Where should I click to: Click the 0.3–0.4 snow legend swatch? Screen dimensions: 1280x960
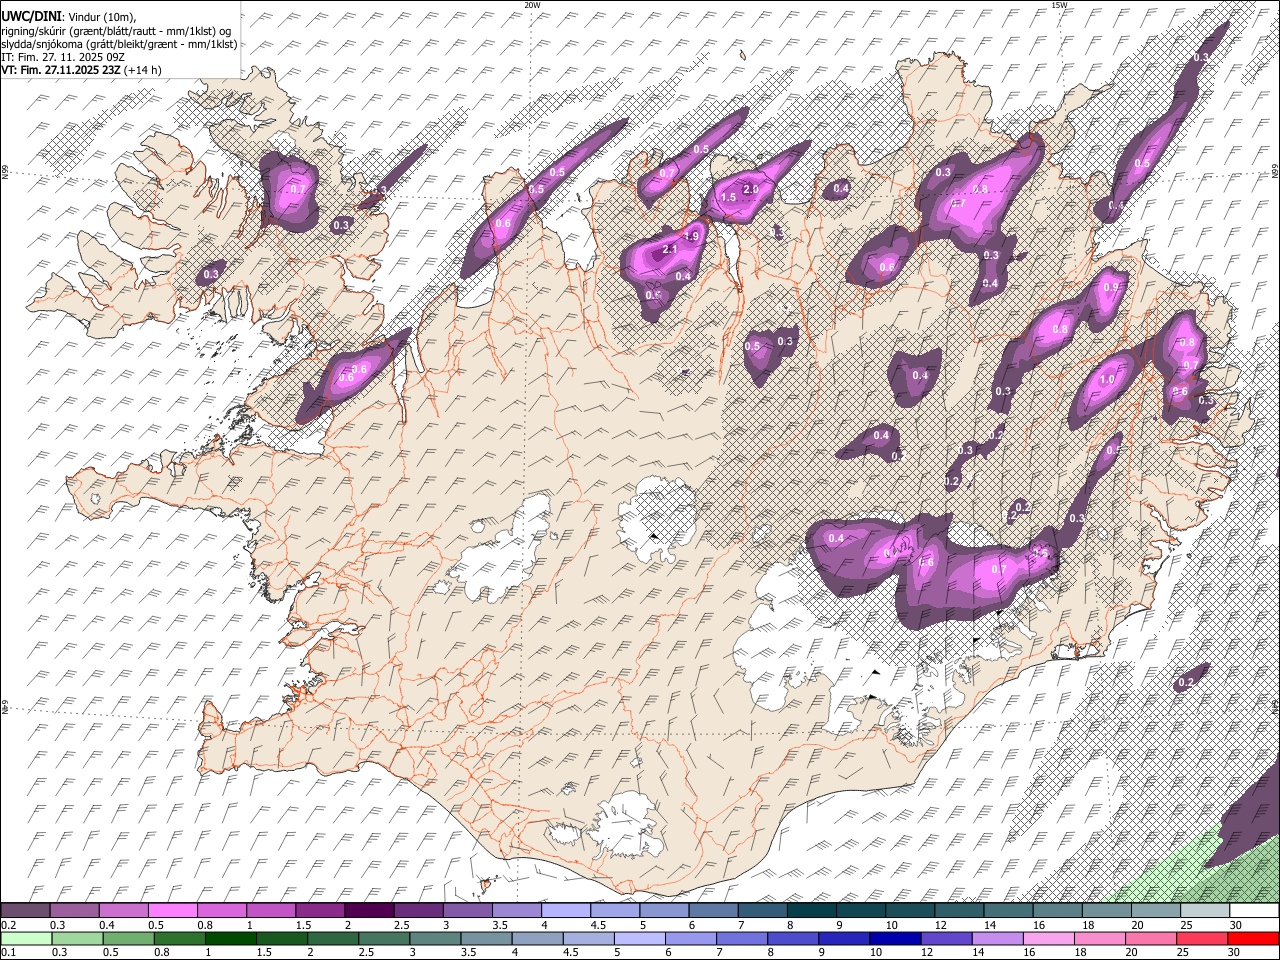(x=75, y=911)
